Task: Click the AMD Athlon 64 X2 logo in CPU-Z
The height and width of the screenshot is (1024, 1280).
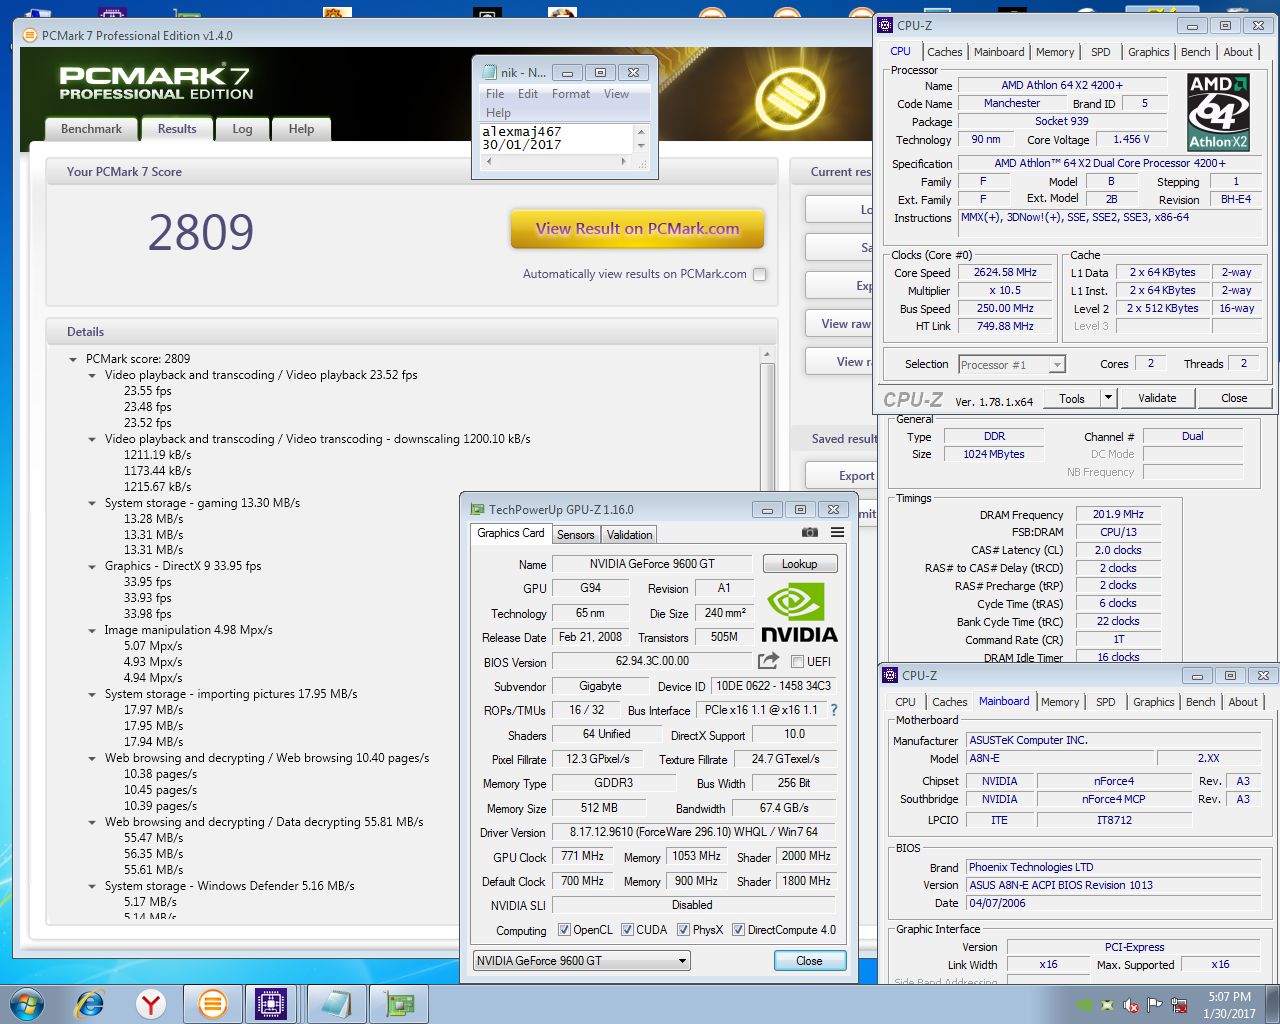Action: click(1218, 112)
